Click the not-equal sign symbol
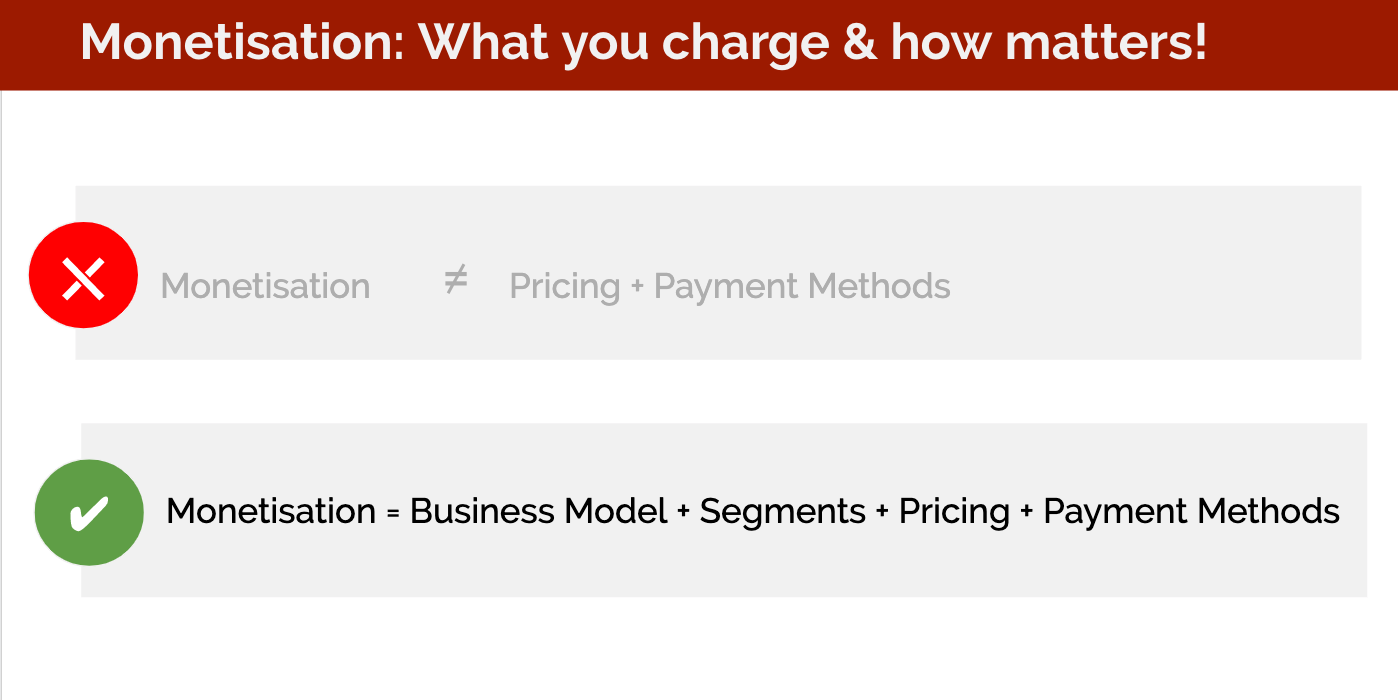 tap(455, 282)
